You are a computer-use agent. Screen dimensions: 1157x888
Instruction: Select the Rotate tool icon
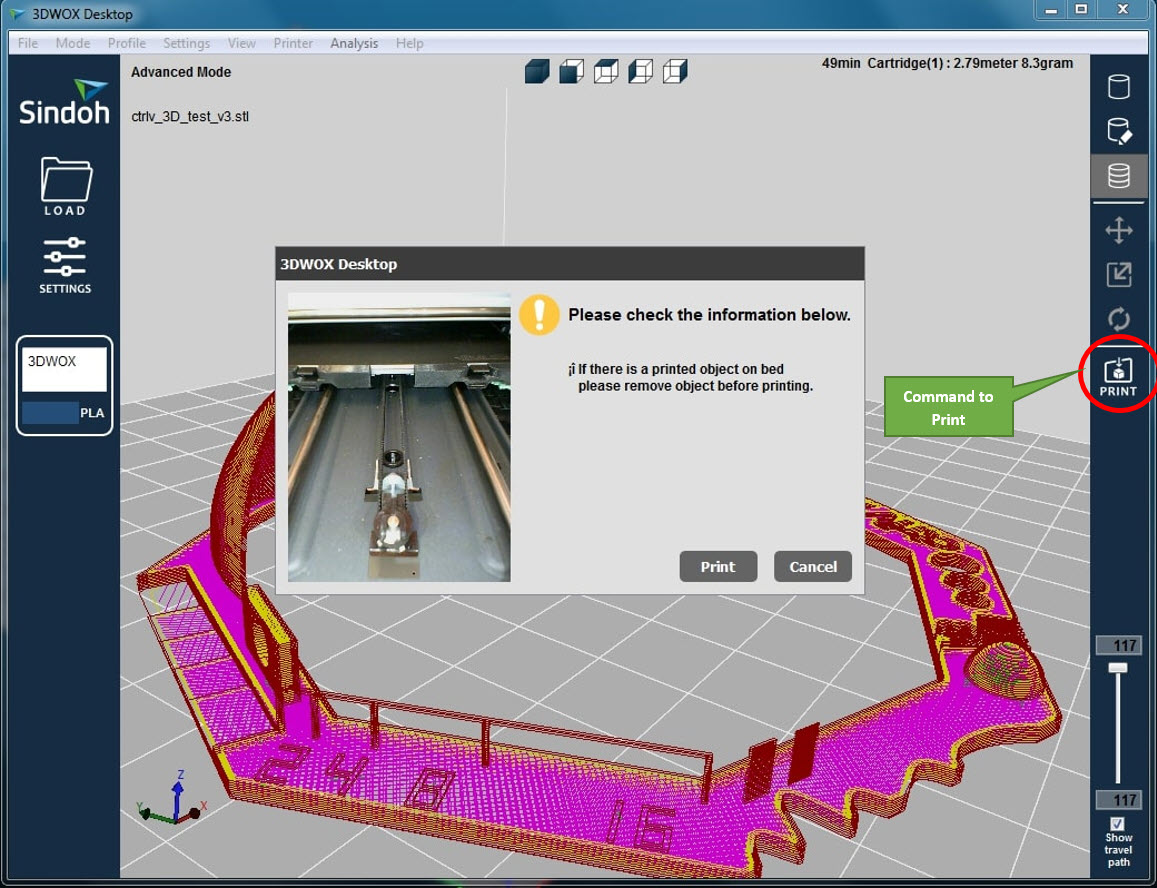(x=1119, y=319)
